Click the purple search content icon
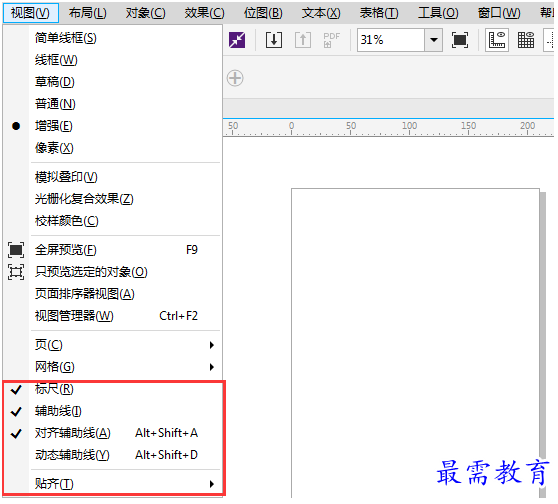The image size is (558, 504). click(x=237, y=40)
